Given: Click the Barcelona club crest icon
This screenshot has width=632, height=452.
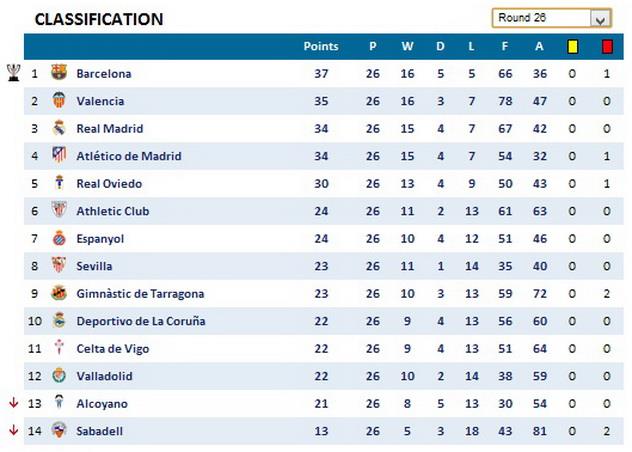Looking at the screenshot, I should (59, 73).
